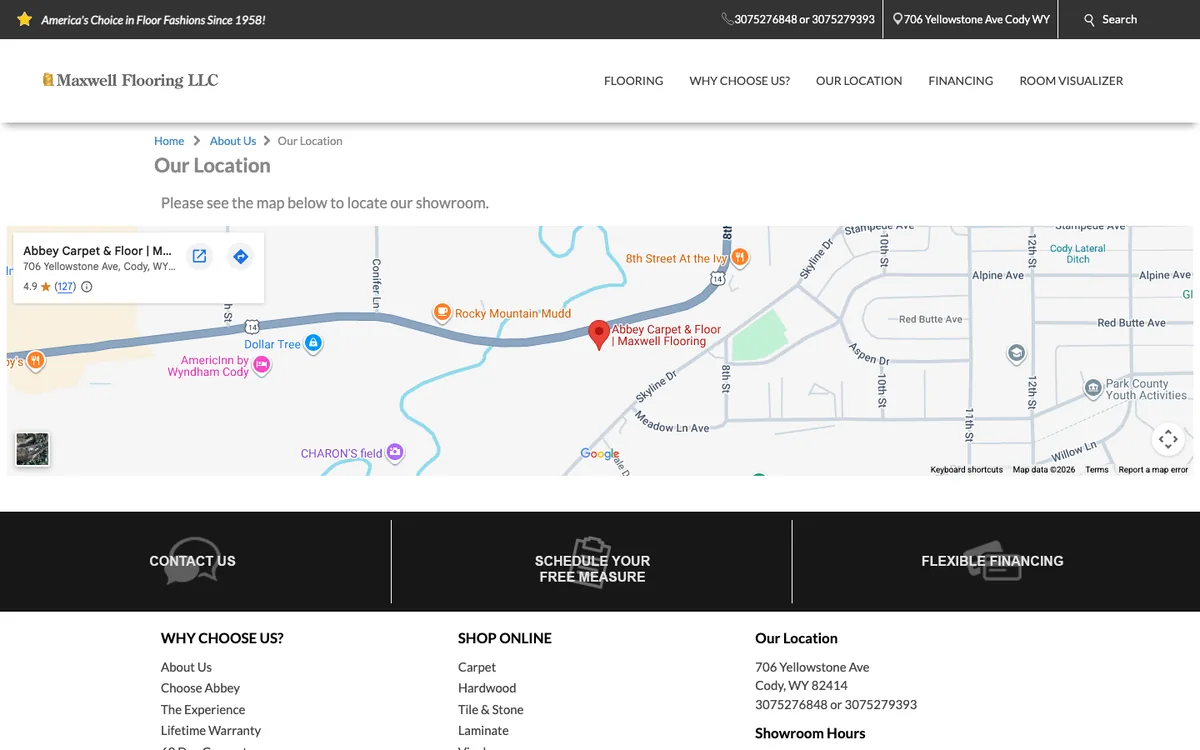1200x750 pixels.
Task: Click the Abbey Carpet & Floor place card title
Action: 97,251
